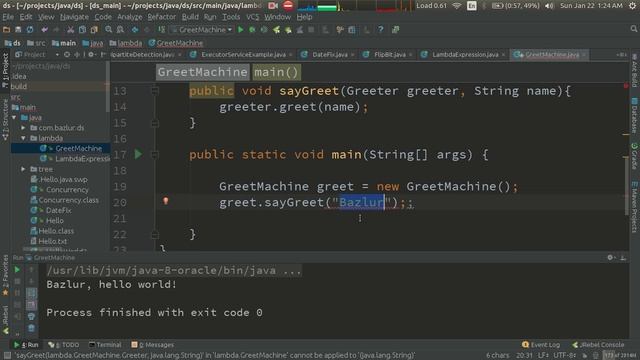Click the Replace toolbar icon

(x=120, y=30)
